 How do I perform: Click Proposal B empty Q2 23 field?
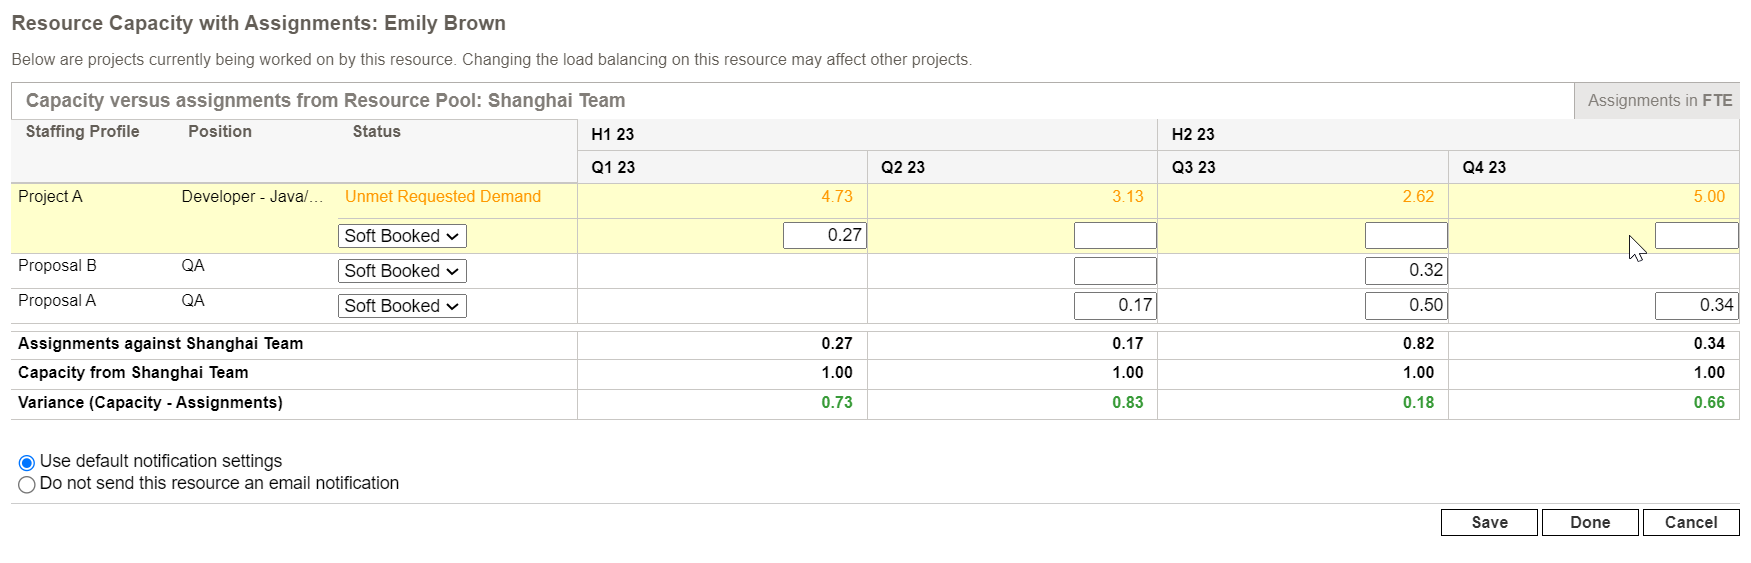click(1114, 270)
